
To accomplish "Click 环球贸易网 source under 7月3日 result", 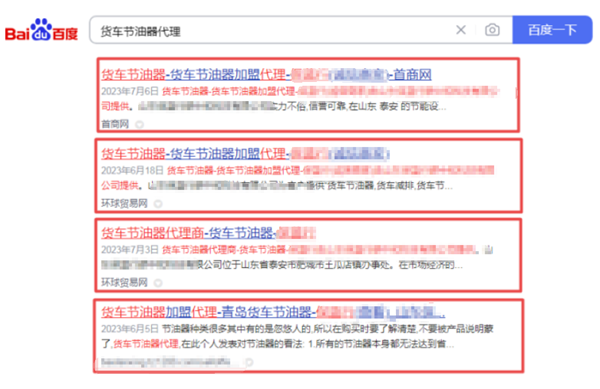I will (124, 283).
